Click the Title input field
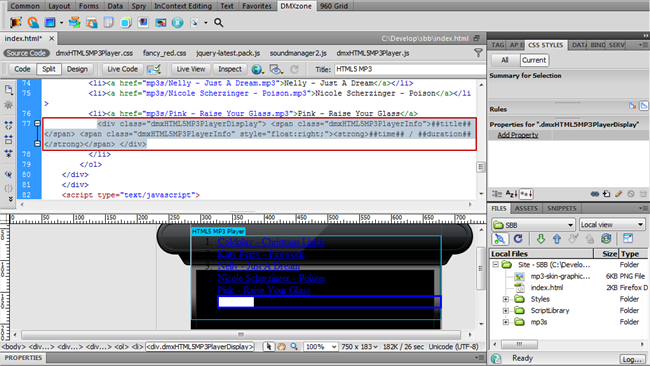650x366 pixels. pos(410,69)
